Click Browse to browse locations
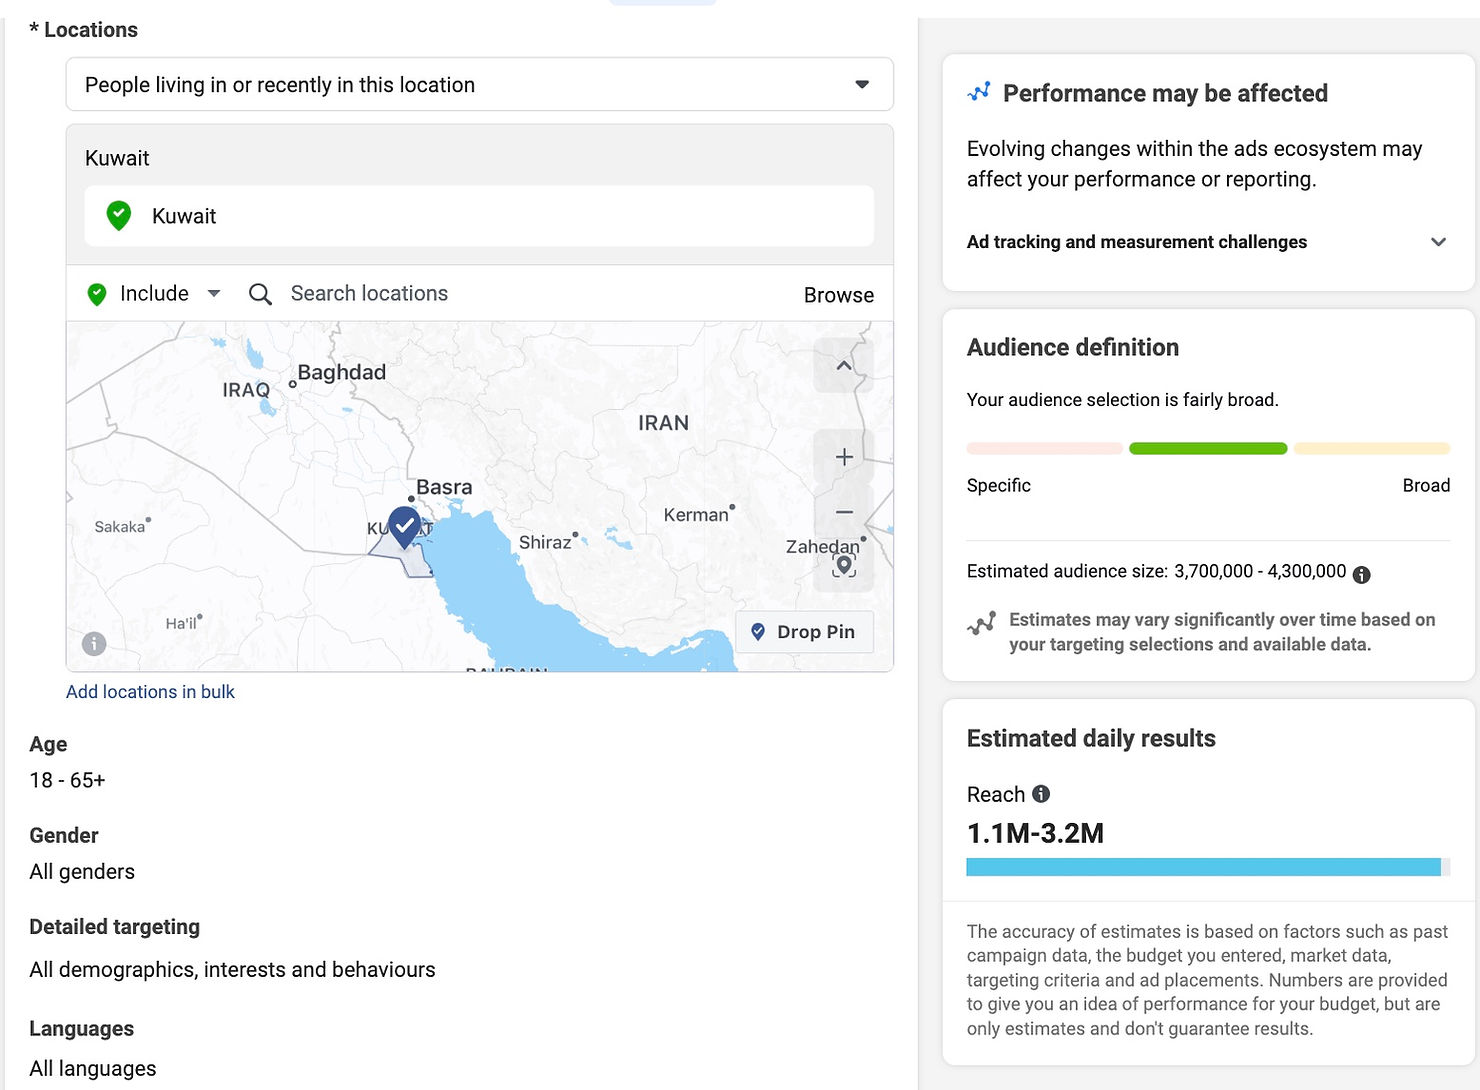This screenshot has height=1090, width=1480. (x=838, y=295)
